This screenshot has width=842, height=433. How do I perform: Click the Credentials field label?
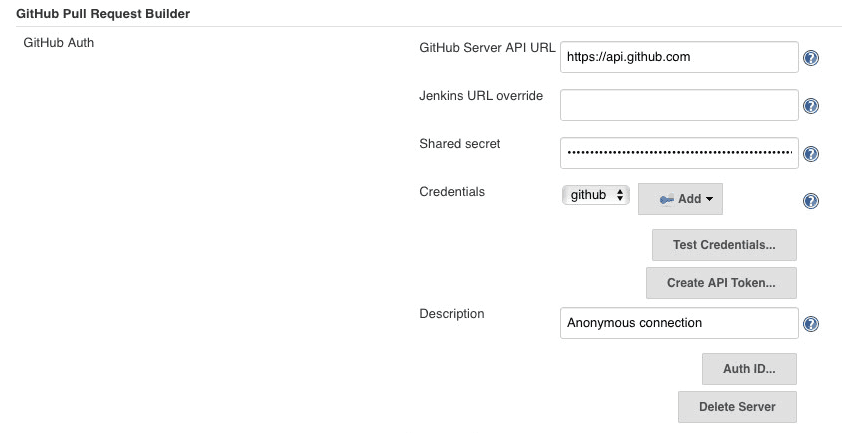tap(452, 192)
